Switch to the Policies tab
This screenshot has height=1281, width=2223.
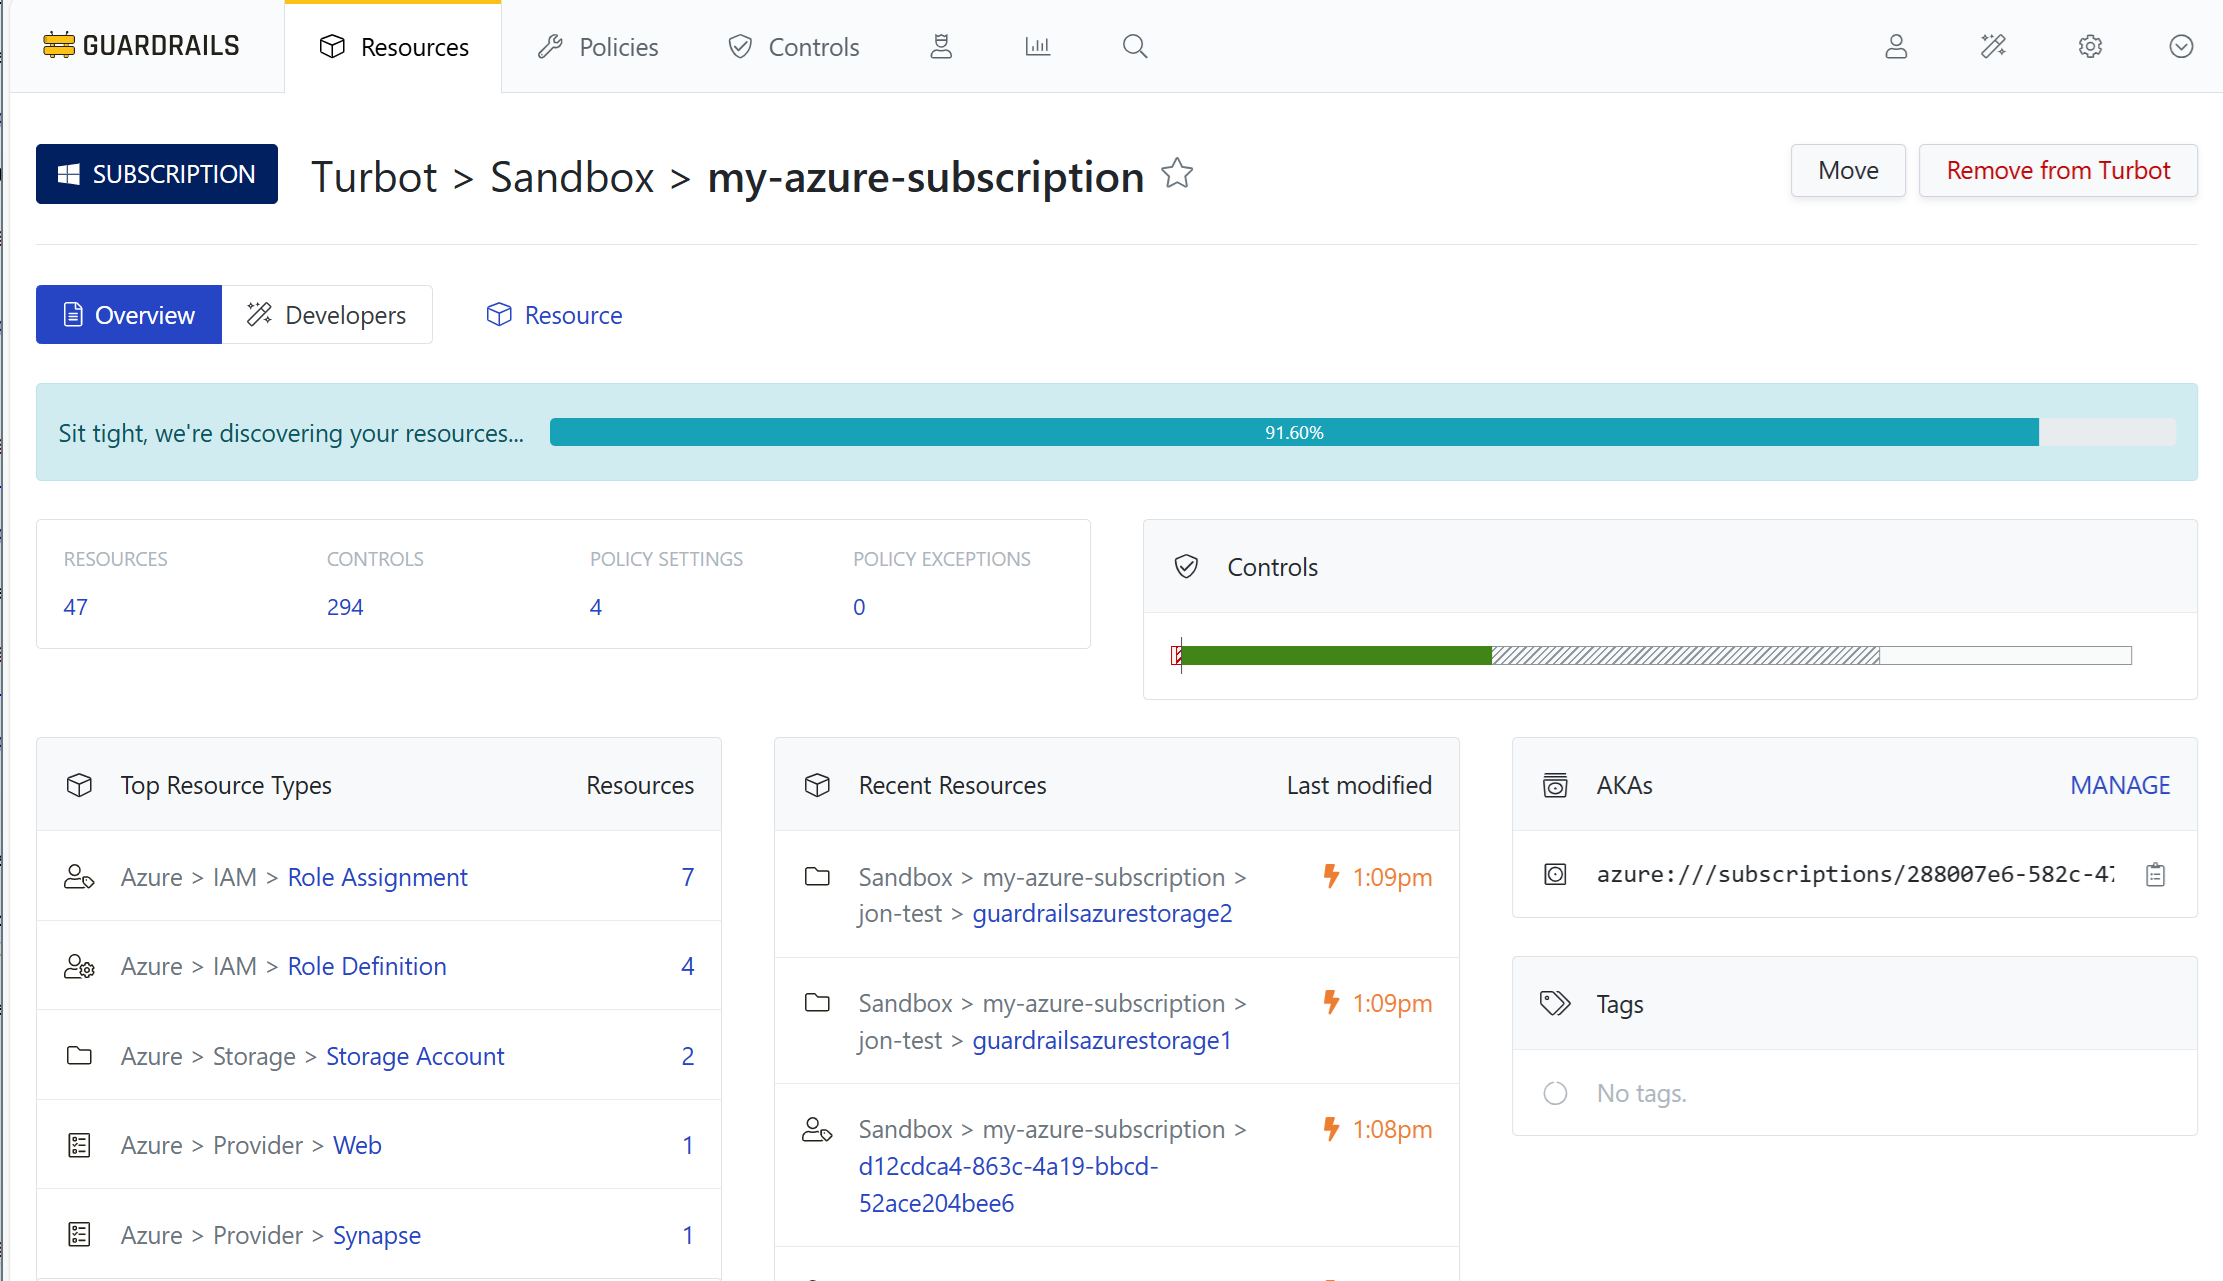[598, 47]
